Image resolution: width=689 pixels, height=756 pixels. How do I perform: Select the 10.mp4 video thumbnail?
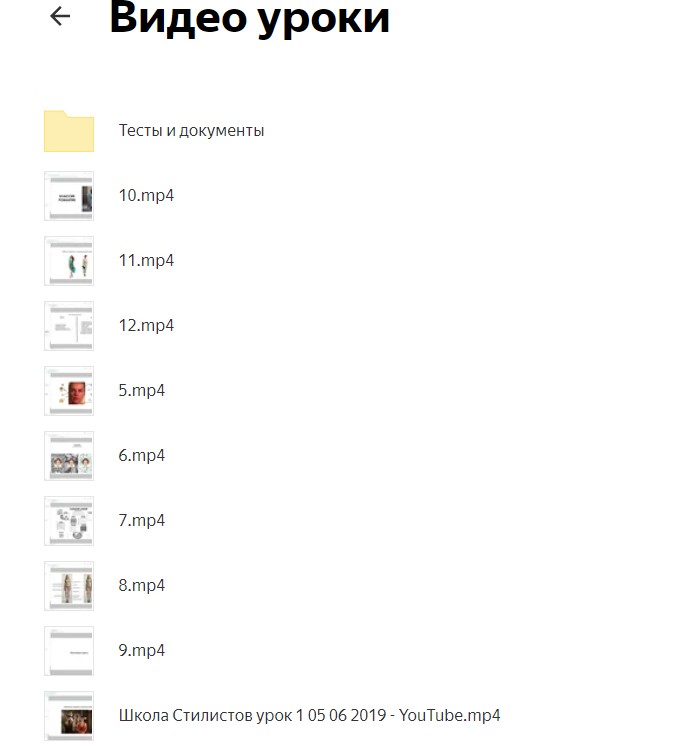pos(69,196)
